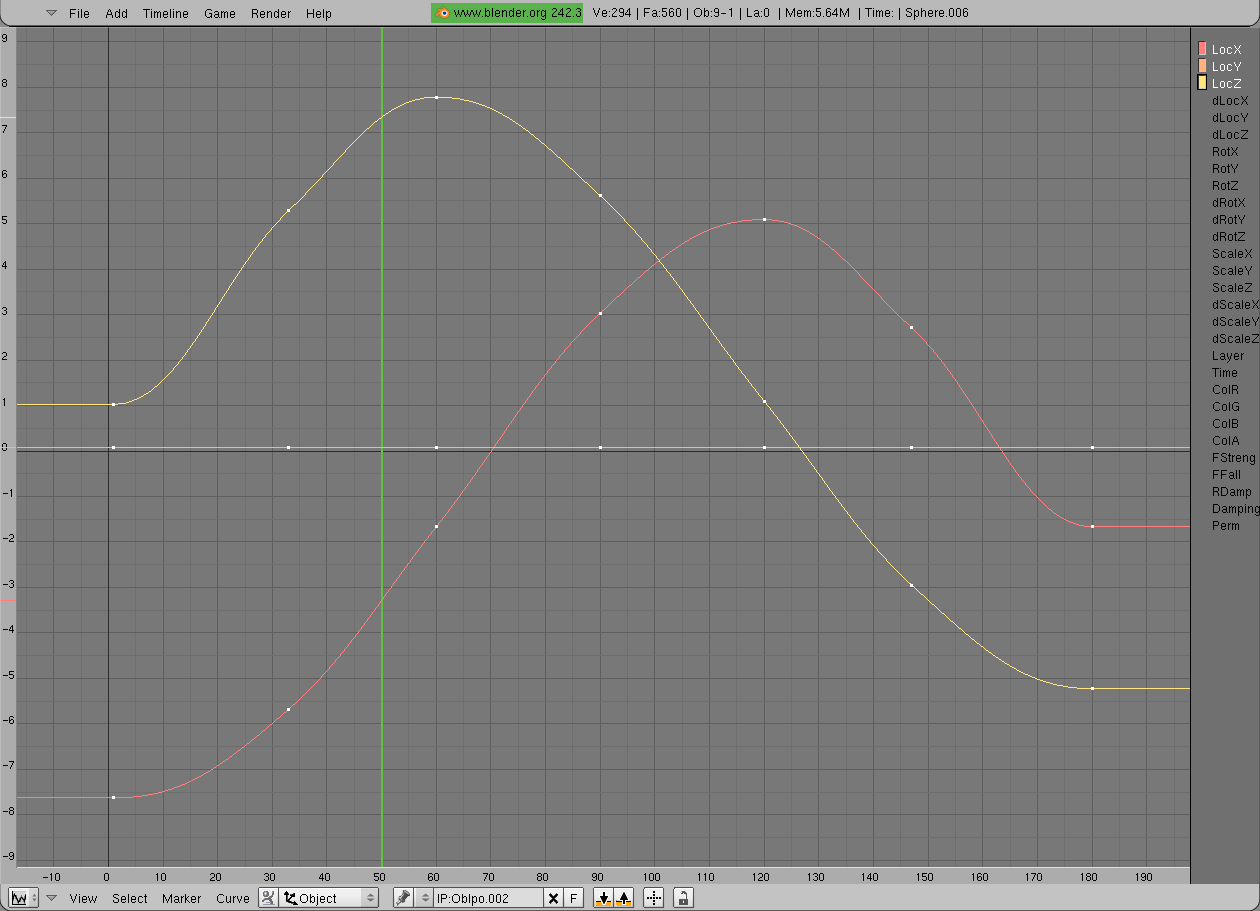Click the zoom to border icon
This screenshot has height=911, width=1260.
(x=654, y=898)
